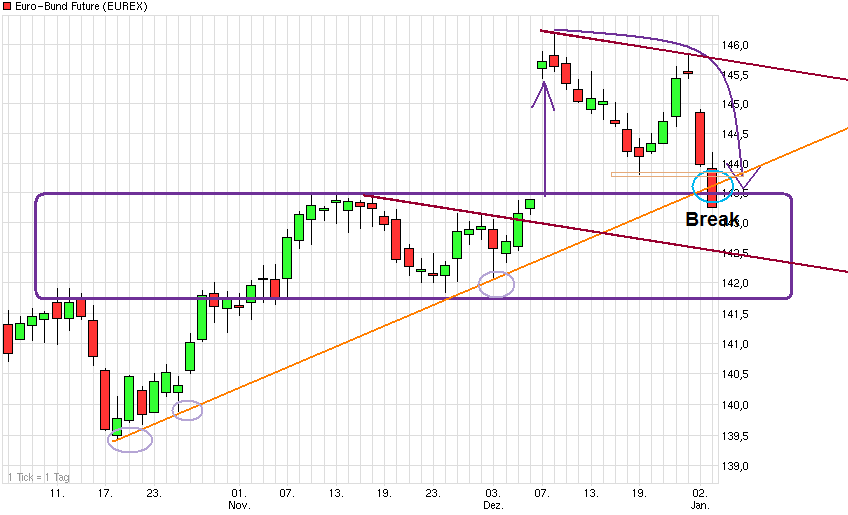This screenshot has width=848, height=515.
Task: Select the 139,5 price axis label
Action: [735, 436]
